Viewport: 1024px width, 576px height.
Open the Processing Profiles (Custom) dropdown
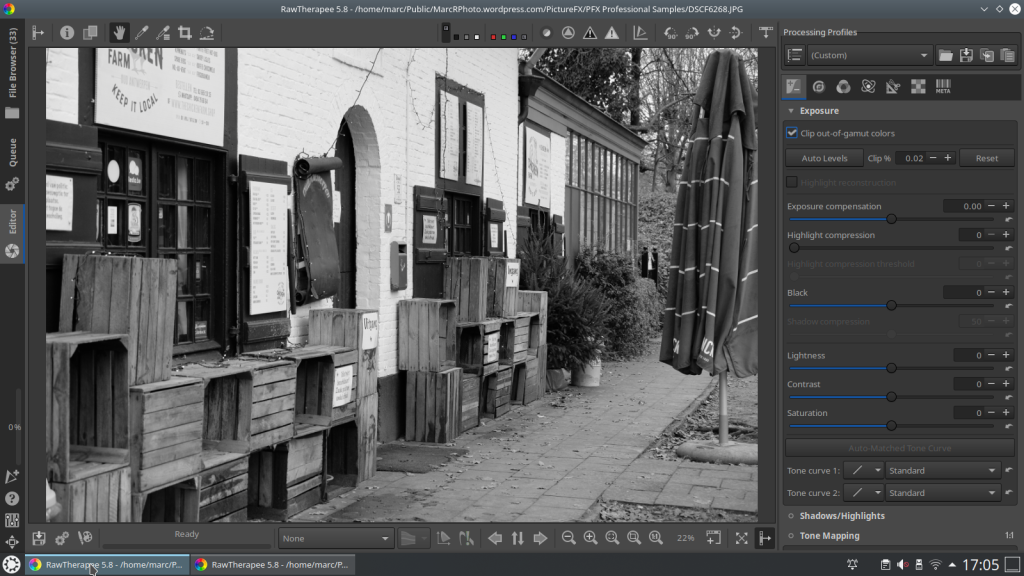(869, 55)
